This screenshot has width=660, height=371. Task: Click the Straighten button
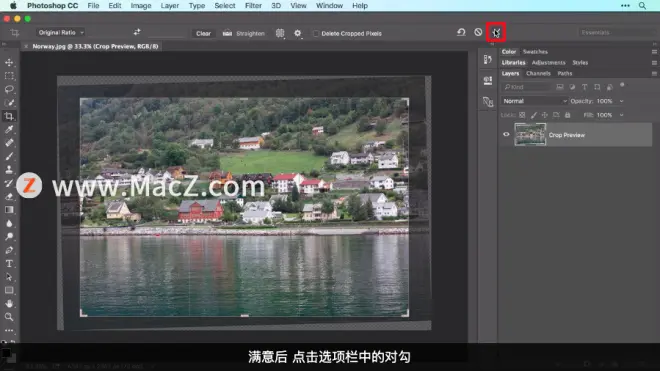tap(244, 33)
